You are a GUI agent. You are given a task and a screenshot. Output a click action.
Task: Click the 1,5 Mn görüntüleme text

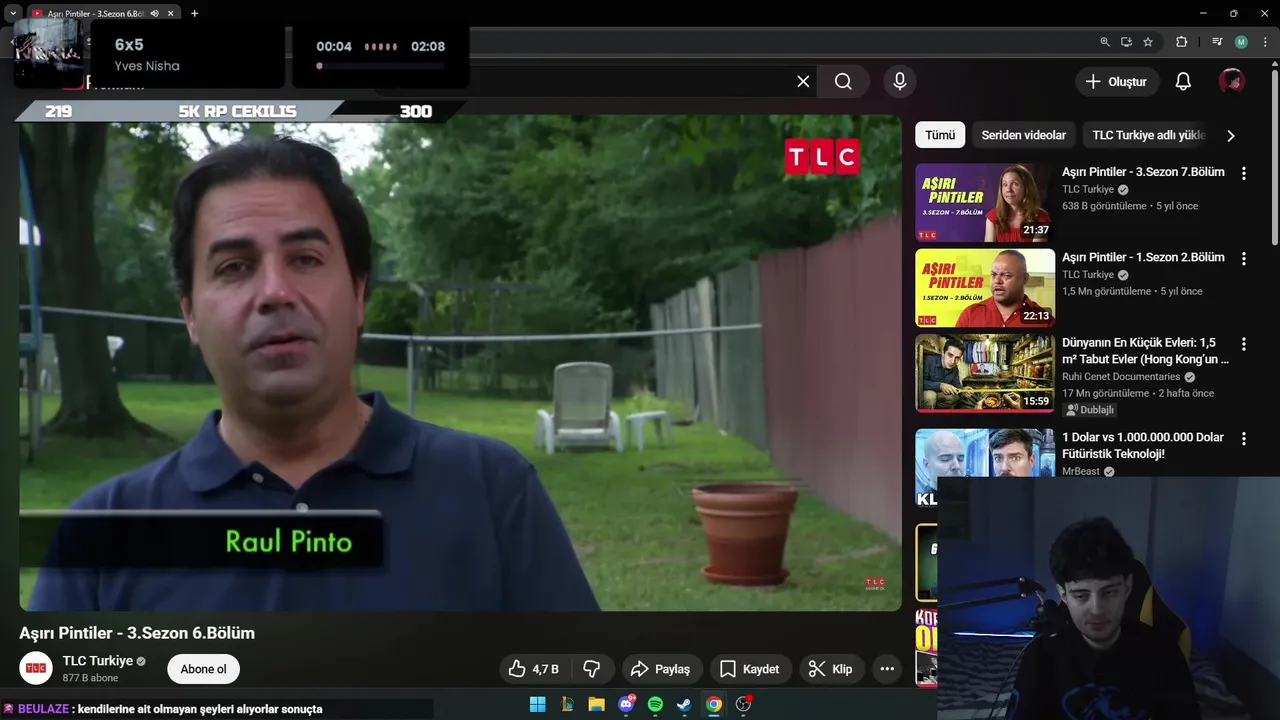pyautogui.click(x=1106, y=291)
